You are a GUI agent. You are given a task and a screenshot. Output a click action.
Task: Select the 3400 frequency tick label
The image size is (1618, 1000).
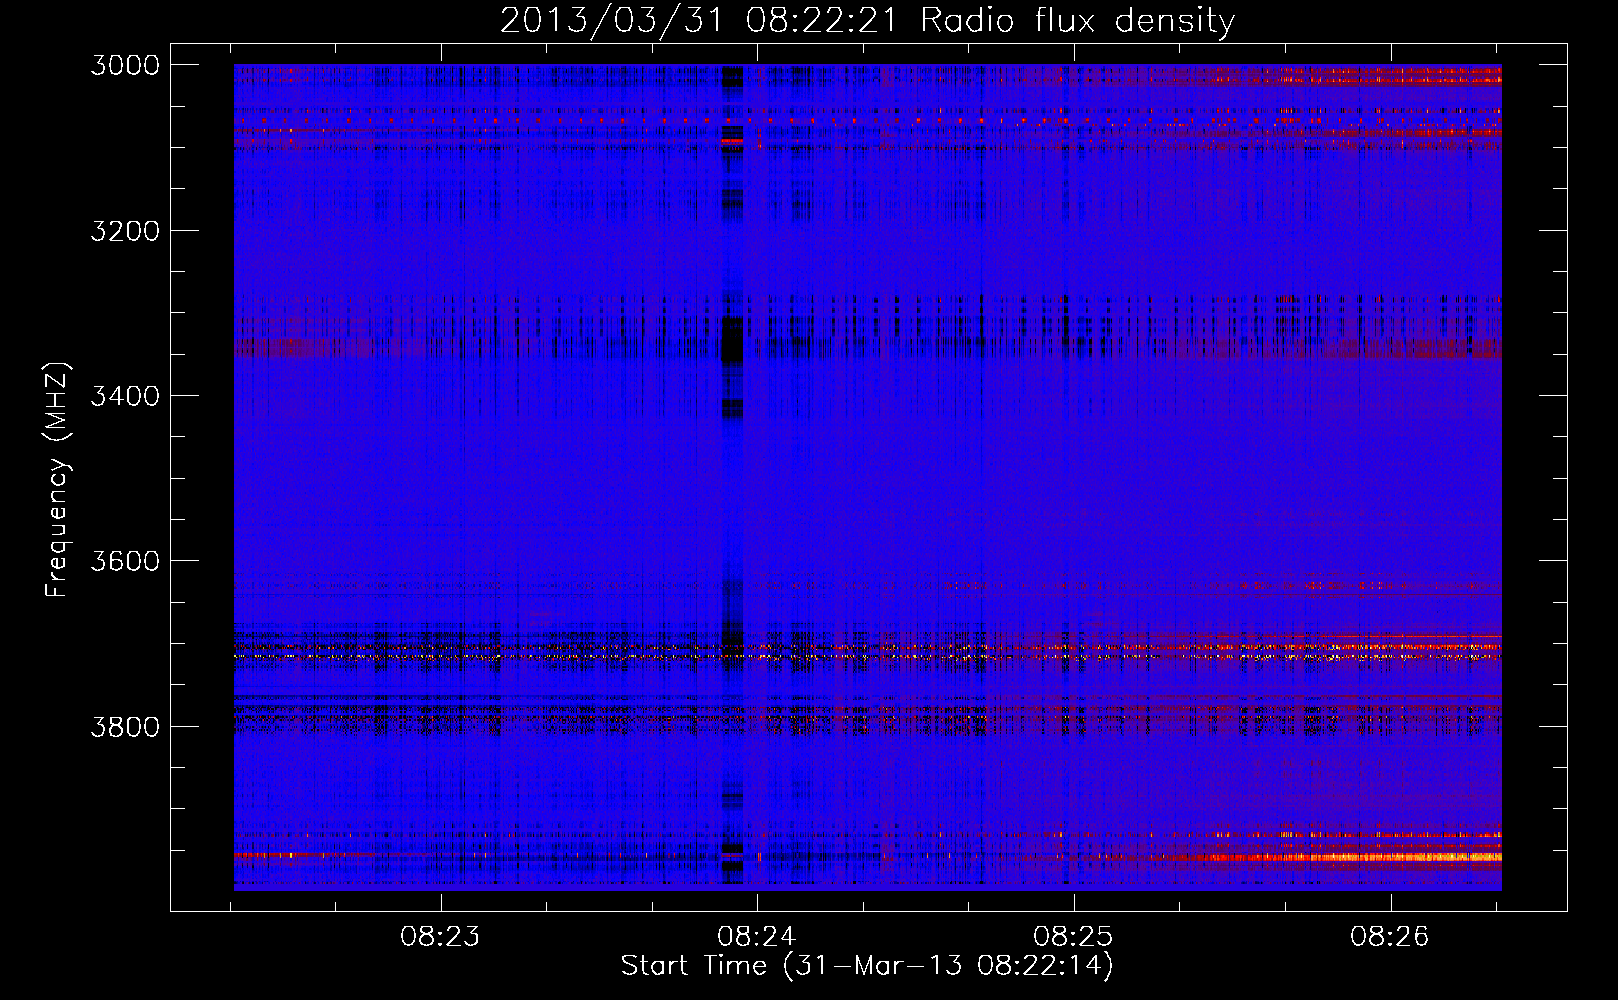pos(125,396)
